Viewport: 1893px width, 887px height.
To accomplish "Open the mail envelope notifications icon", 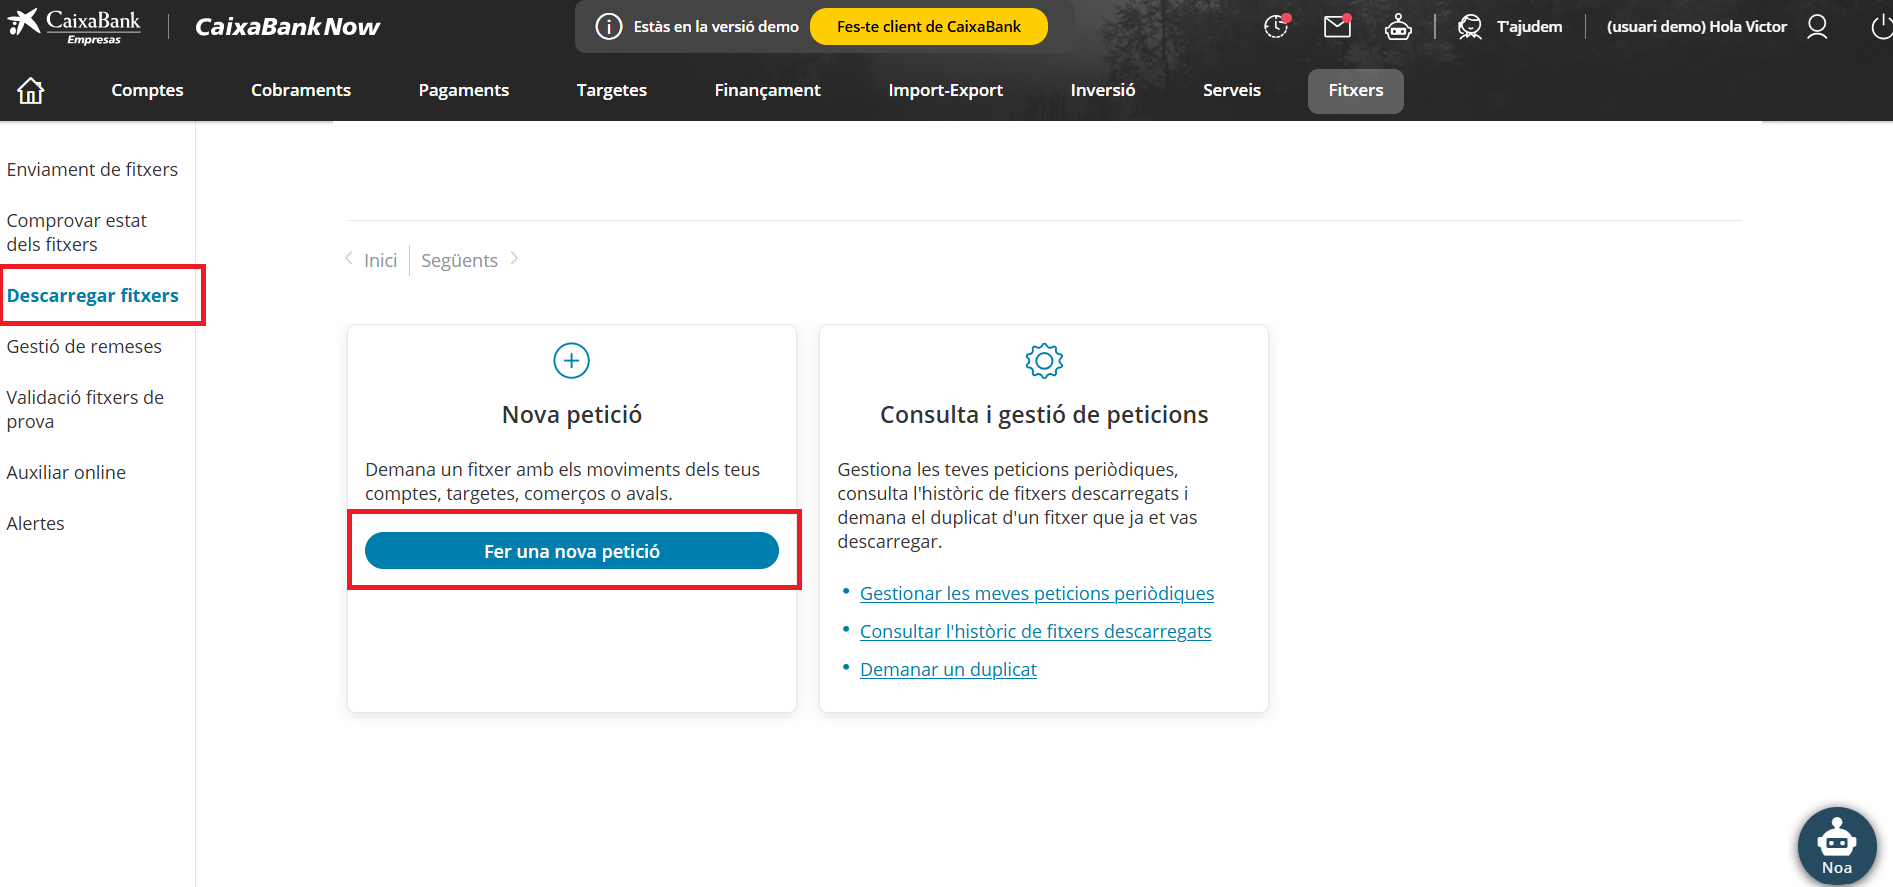I will click(1337, 27).
